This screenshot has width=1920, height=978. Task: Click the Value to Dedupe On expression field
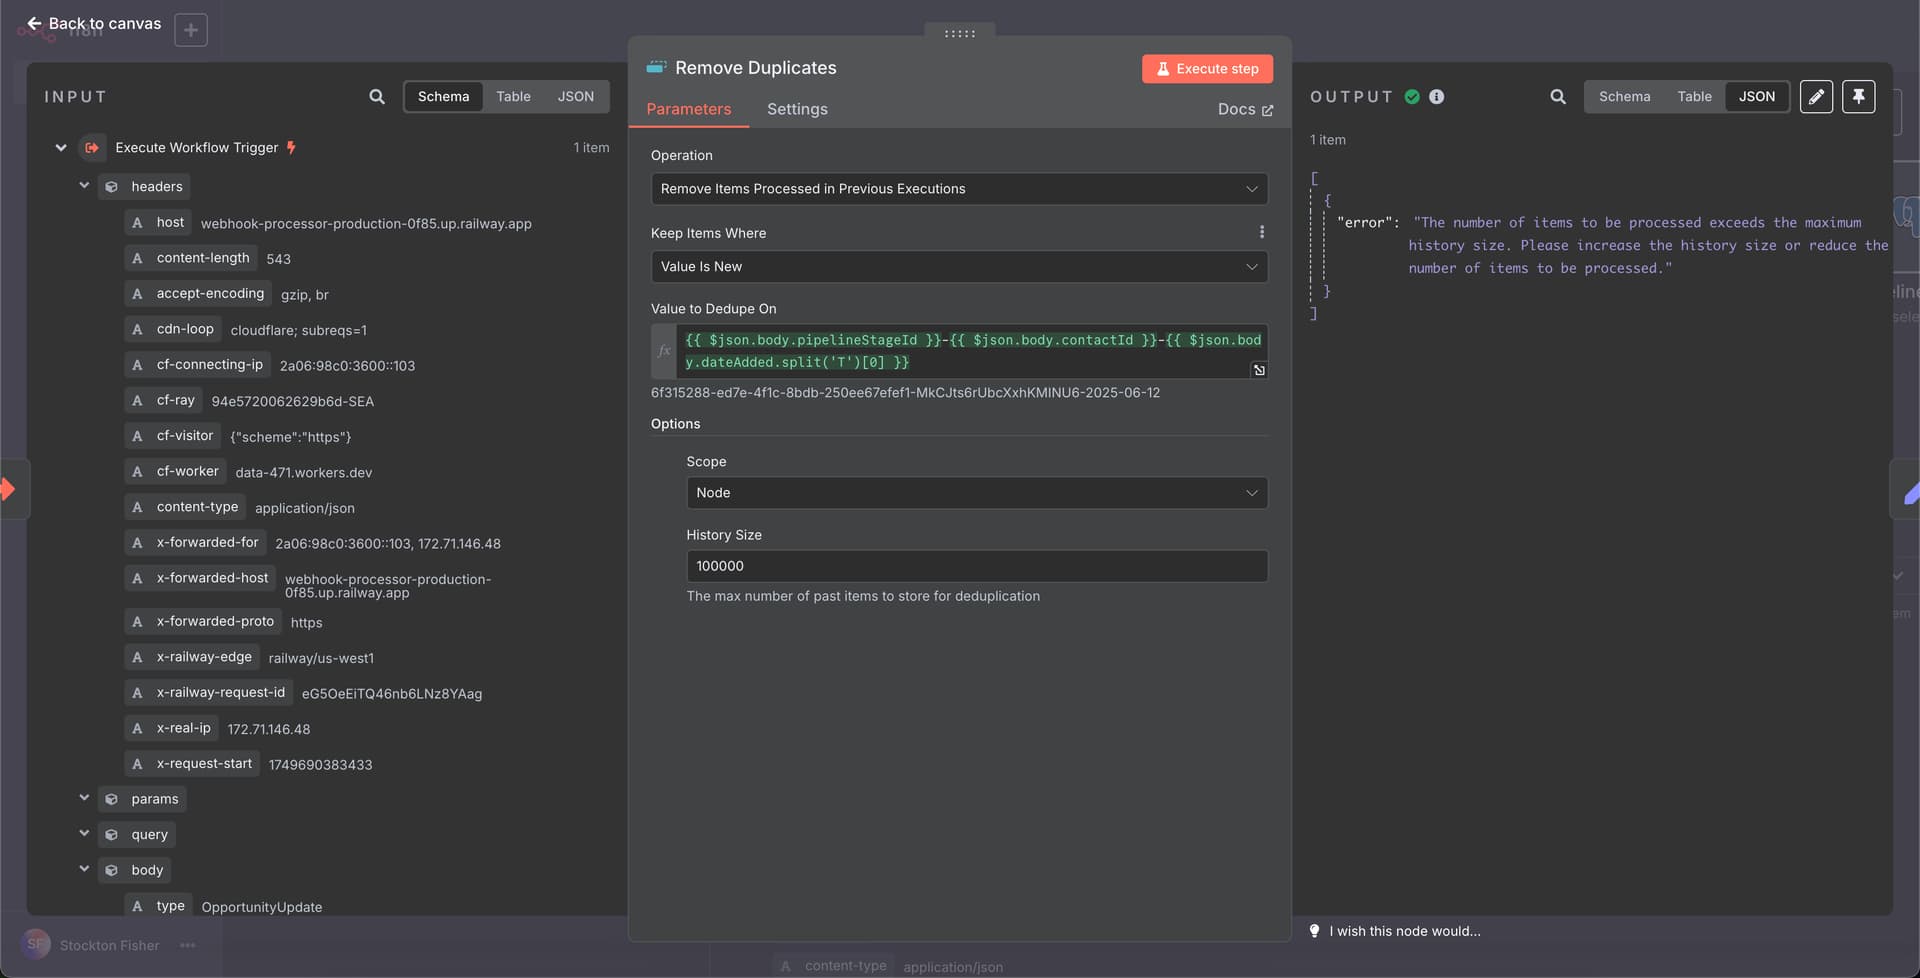pos(972,351)
